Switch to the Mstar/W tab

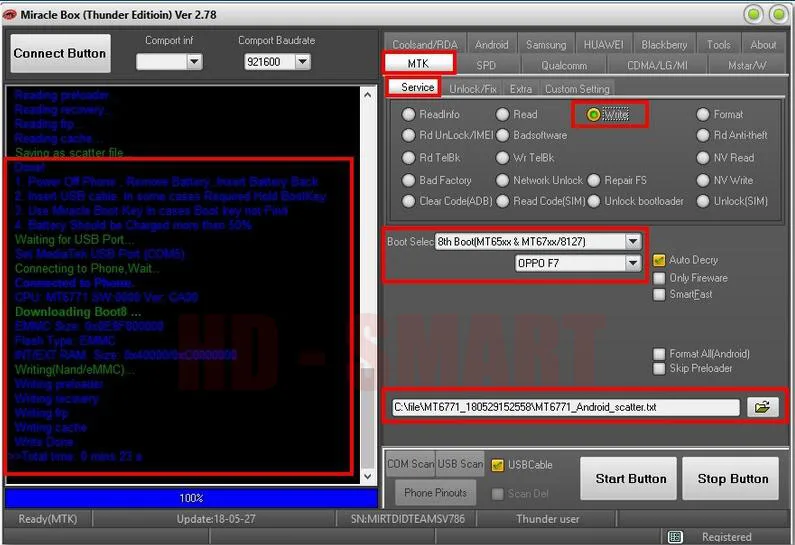747,65
